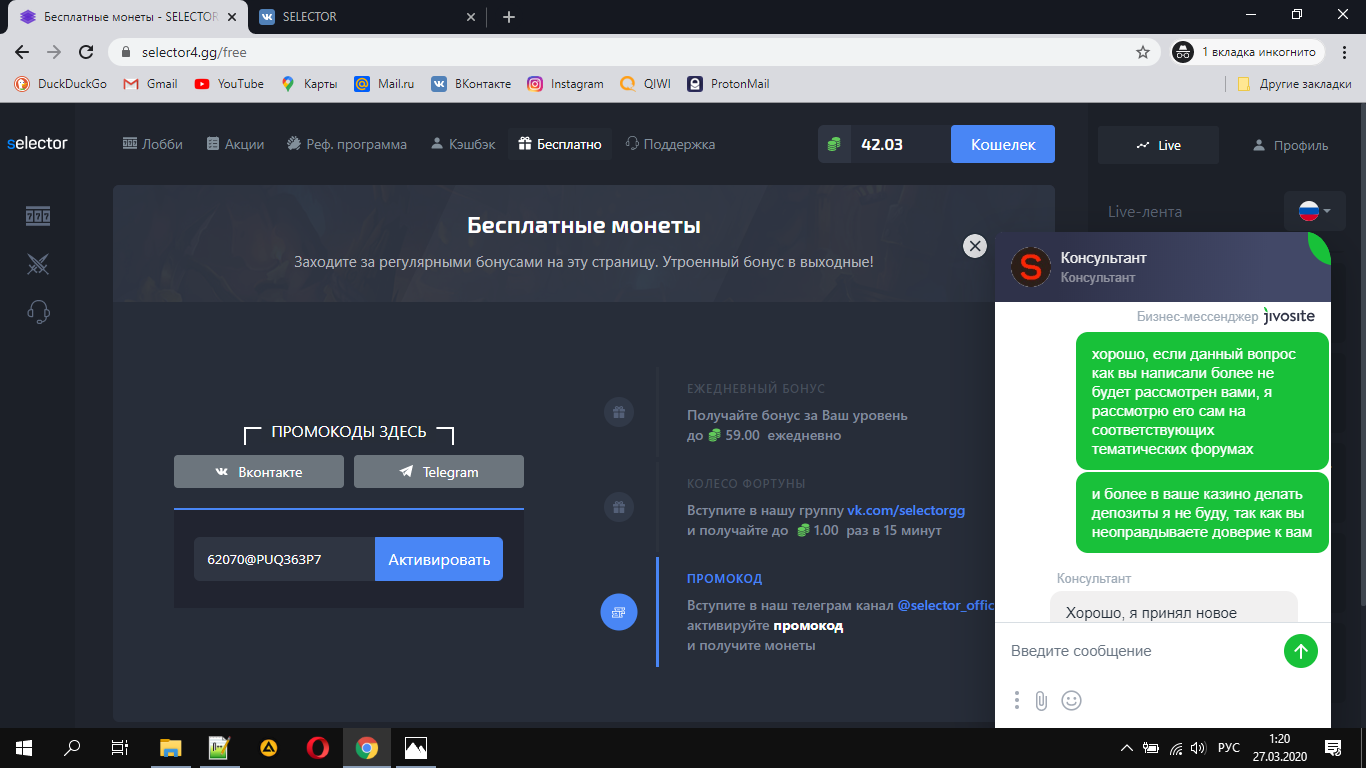This screenshot has height=768, width=1366.
Task: Open the Photos app on the taskbar
Action: (x=416, y=747)
